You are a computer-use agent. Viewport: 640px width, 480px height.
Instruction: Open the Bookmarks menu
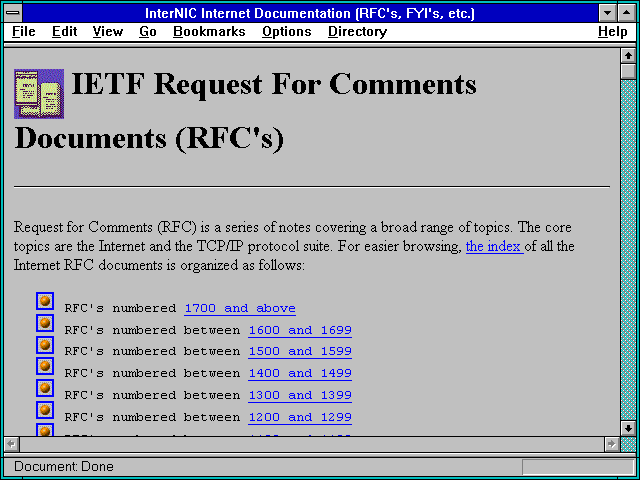(209, 32)
